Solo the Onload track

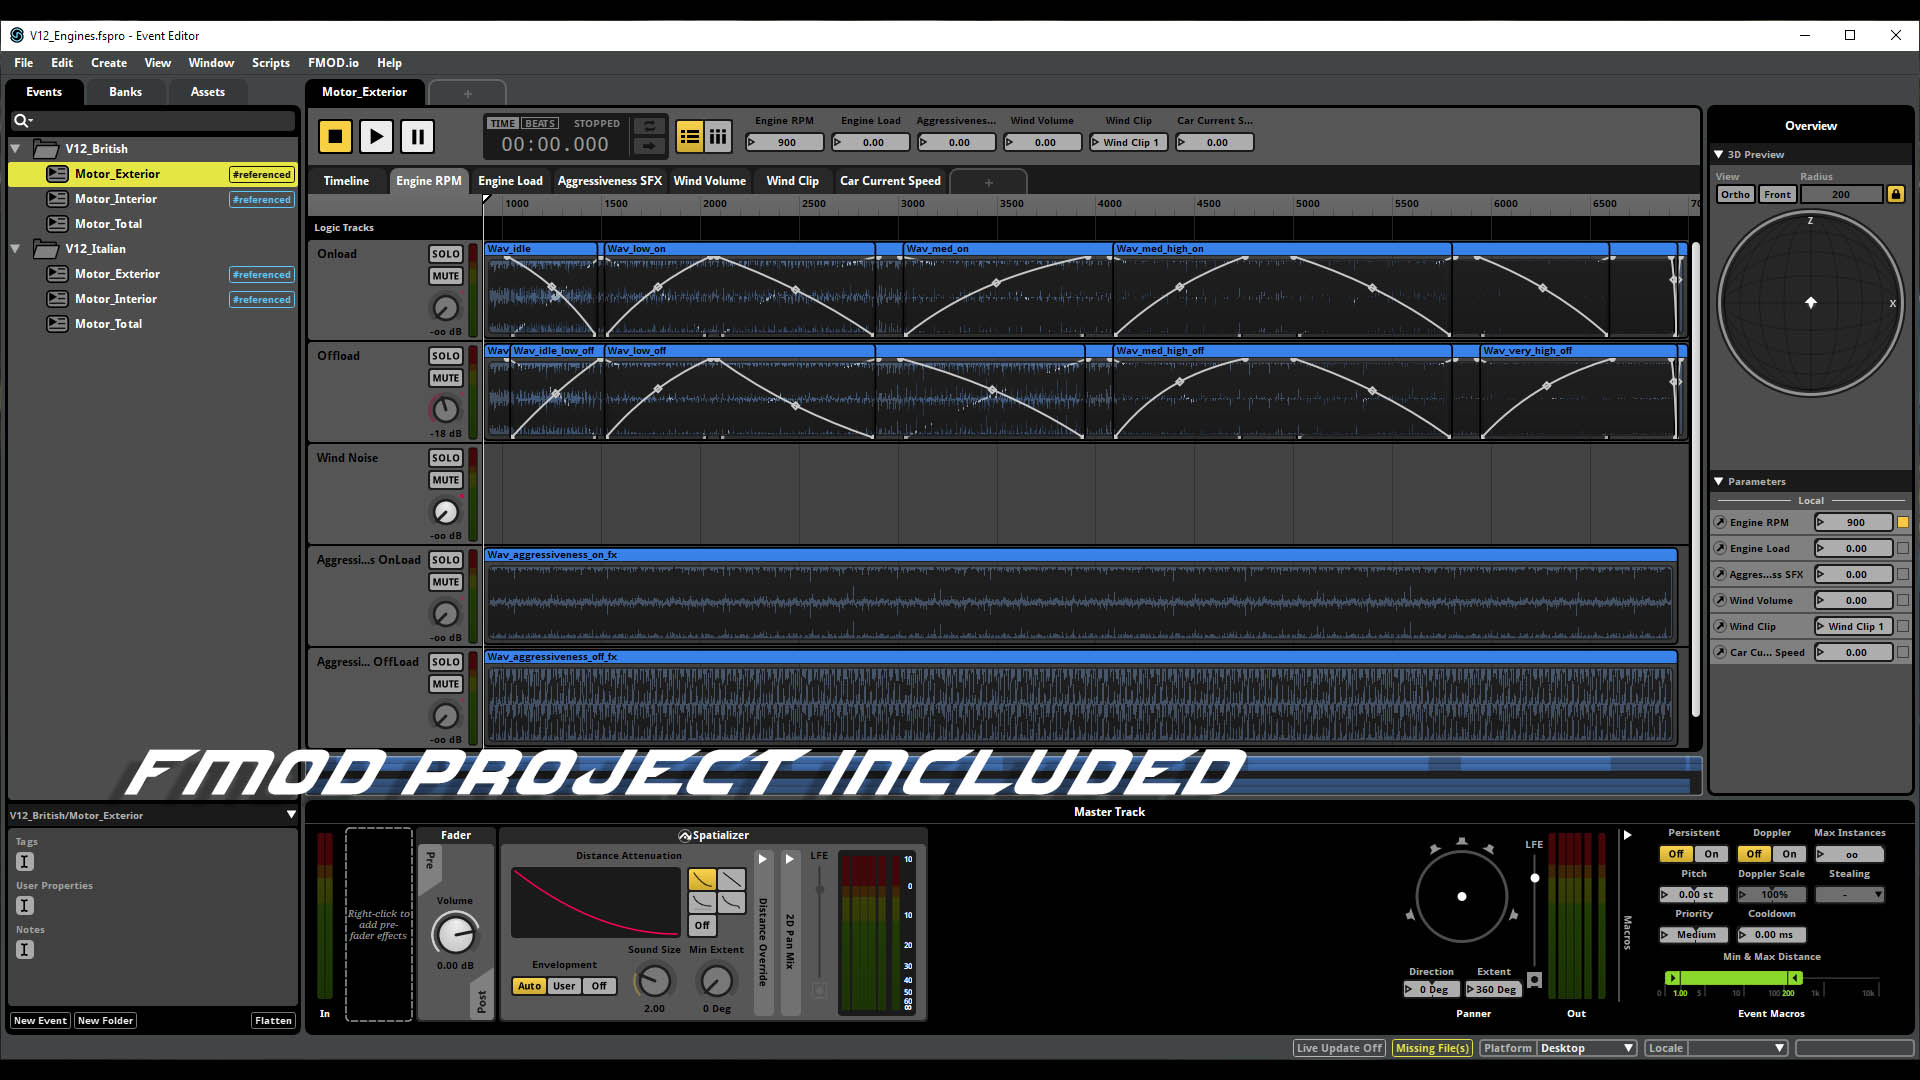(445, 254)
